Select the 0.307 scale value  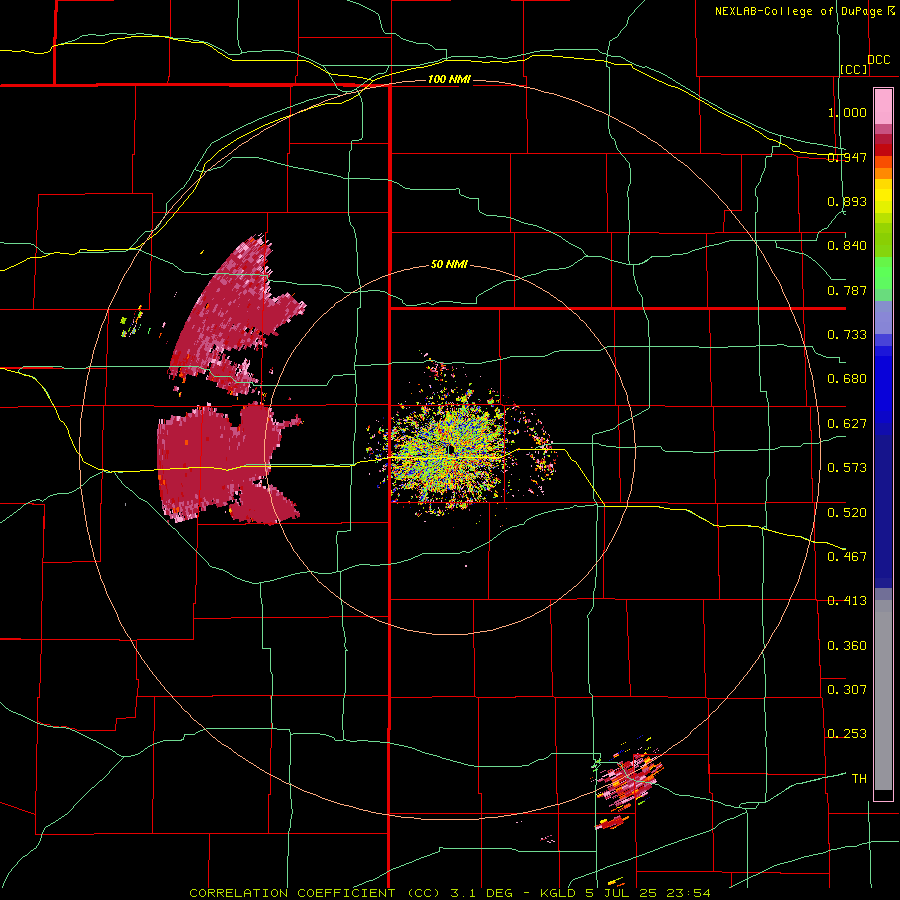(847, 690)
